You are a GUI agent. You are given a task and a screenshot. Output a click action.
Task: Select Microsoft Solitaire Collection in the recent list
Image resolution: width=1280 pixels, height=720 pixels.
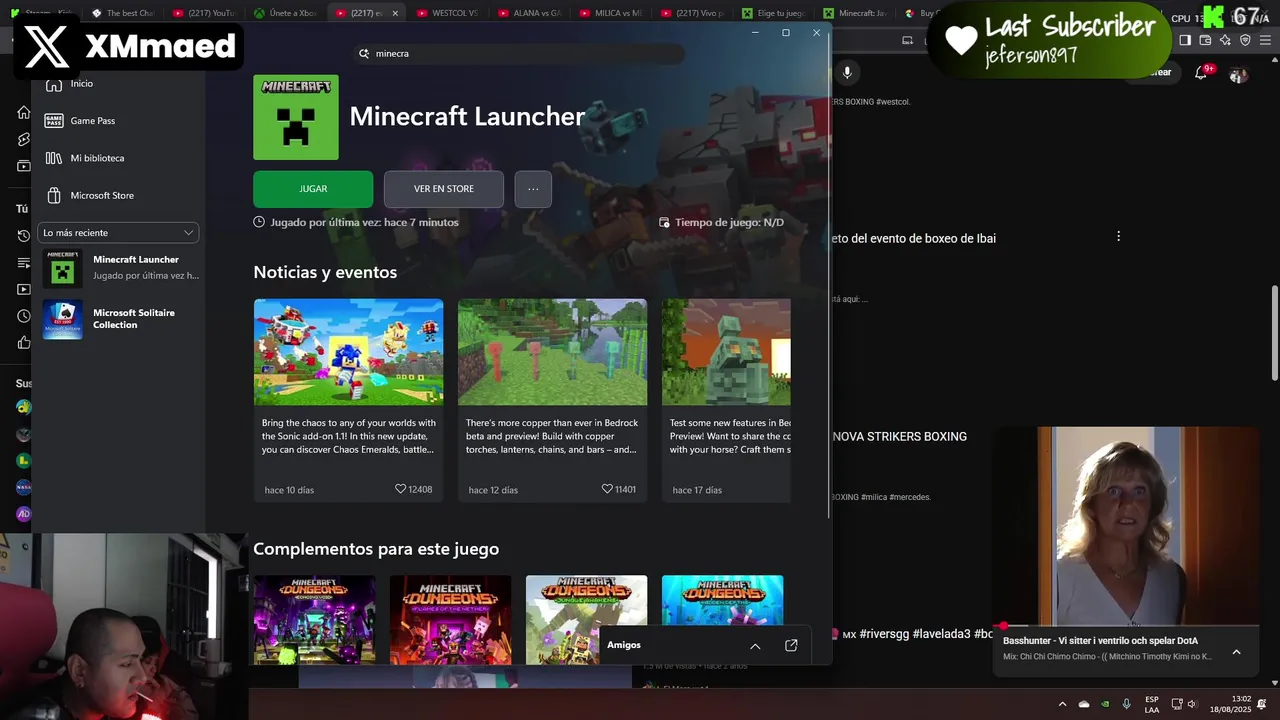120,319
